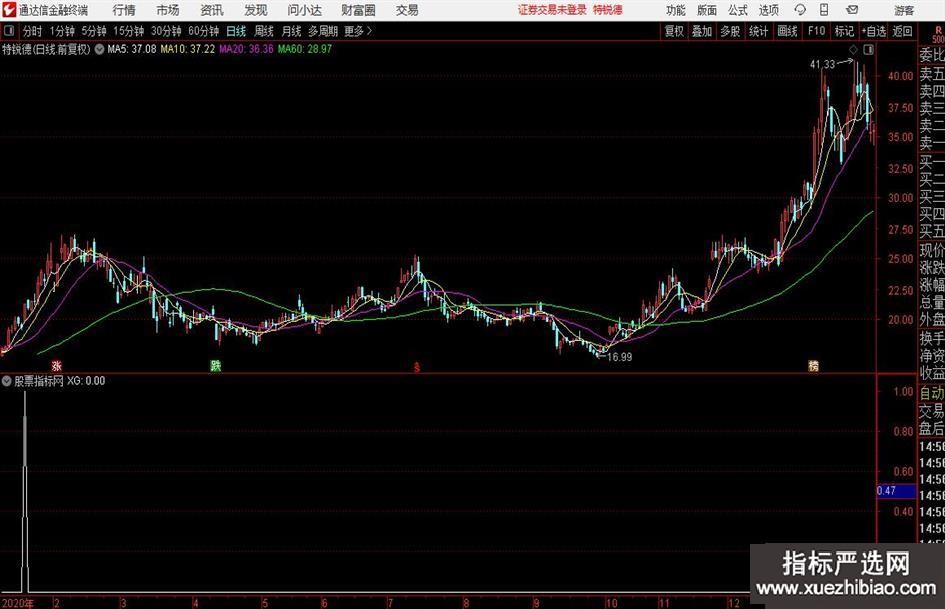Click the 涨 marker below the chart
Screen dimensions: 945x609
[x=57, y=365]
